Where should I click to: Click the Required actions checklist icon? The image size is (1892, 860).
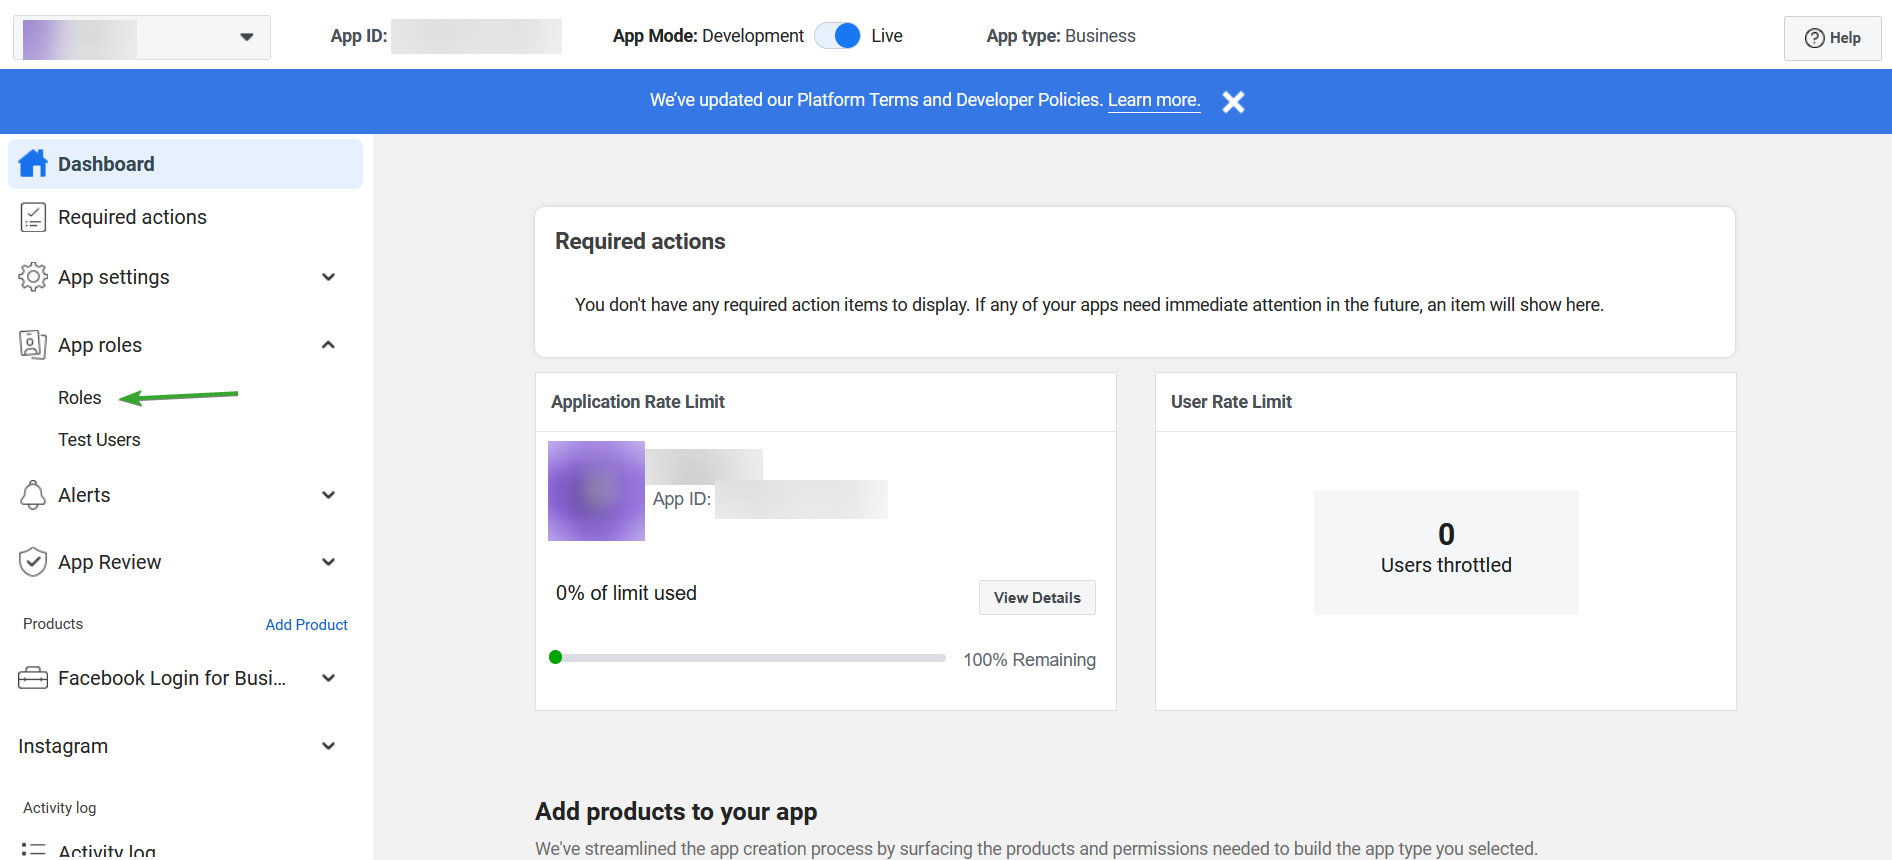[x=33, y=217]
